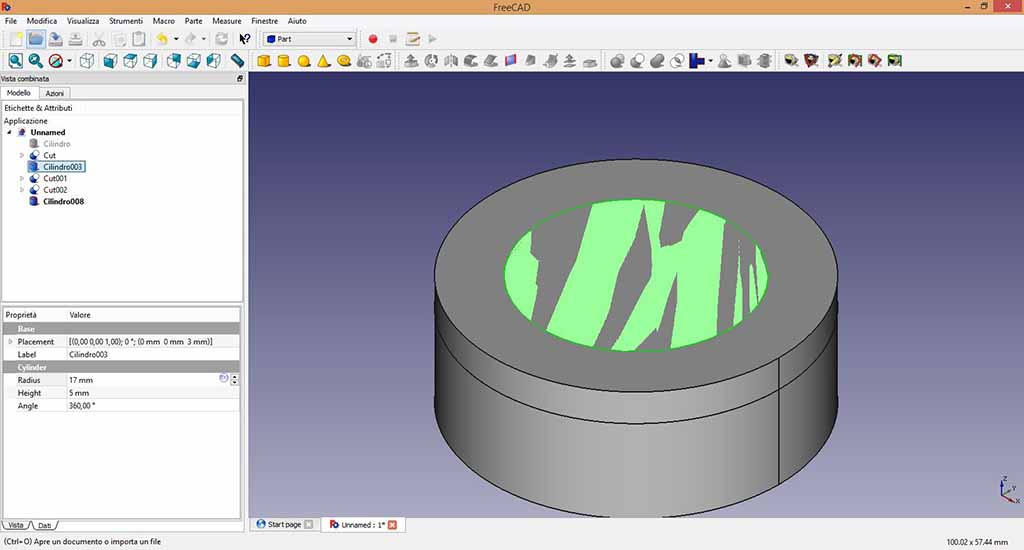Switch to the Azioni tab
The image size is (1024, 550).
click(54, 93)
